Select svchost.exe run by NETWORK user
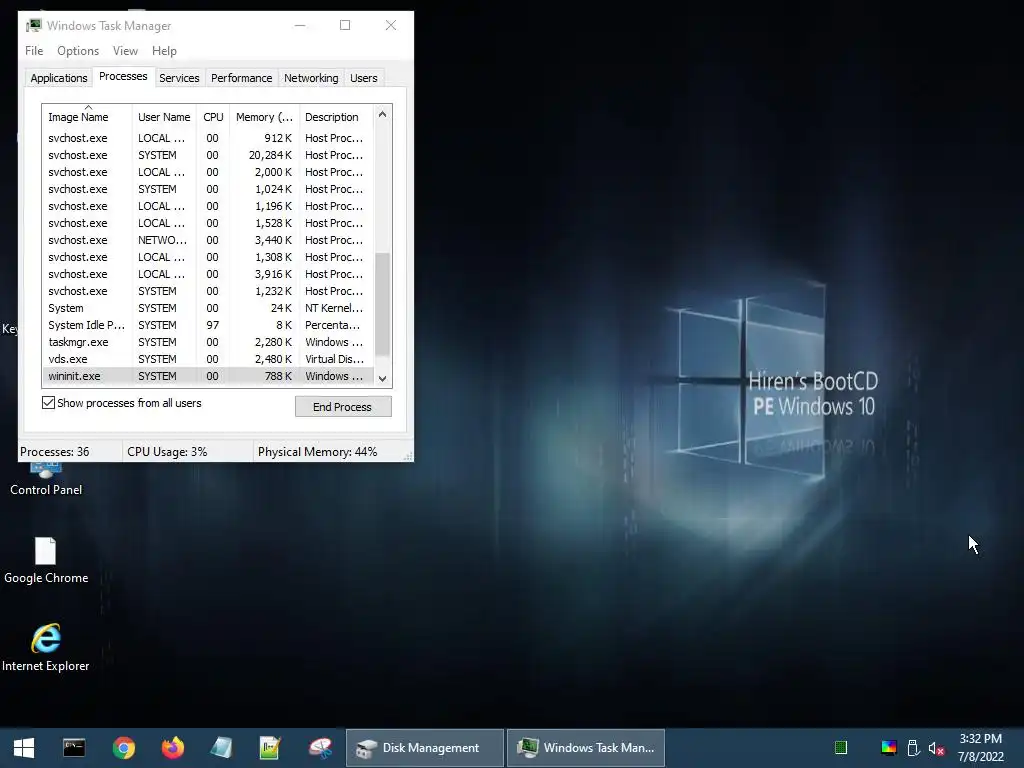Screen dimensions: 1024x768 point(208,240)
